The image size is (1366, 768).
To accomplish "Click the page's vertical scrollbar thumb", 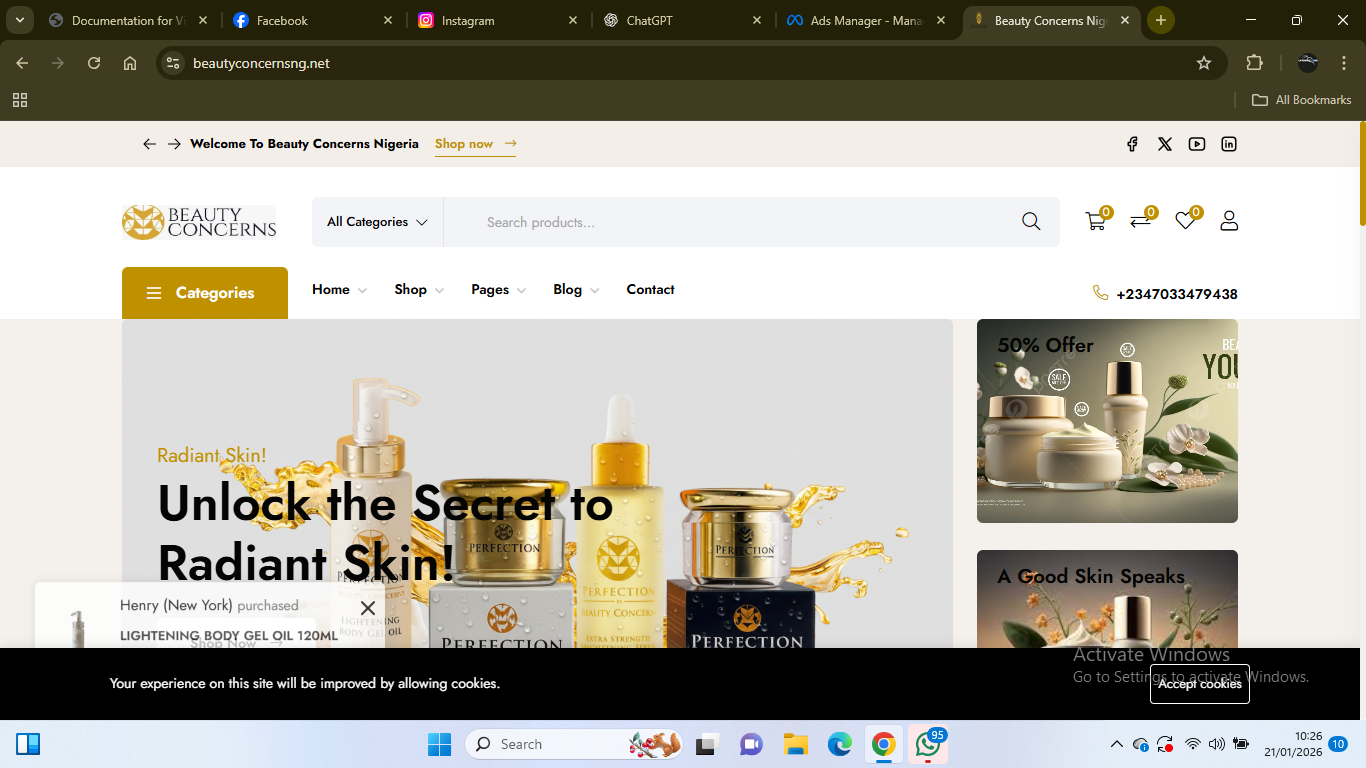I will [1362, 174].
